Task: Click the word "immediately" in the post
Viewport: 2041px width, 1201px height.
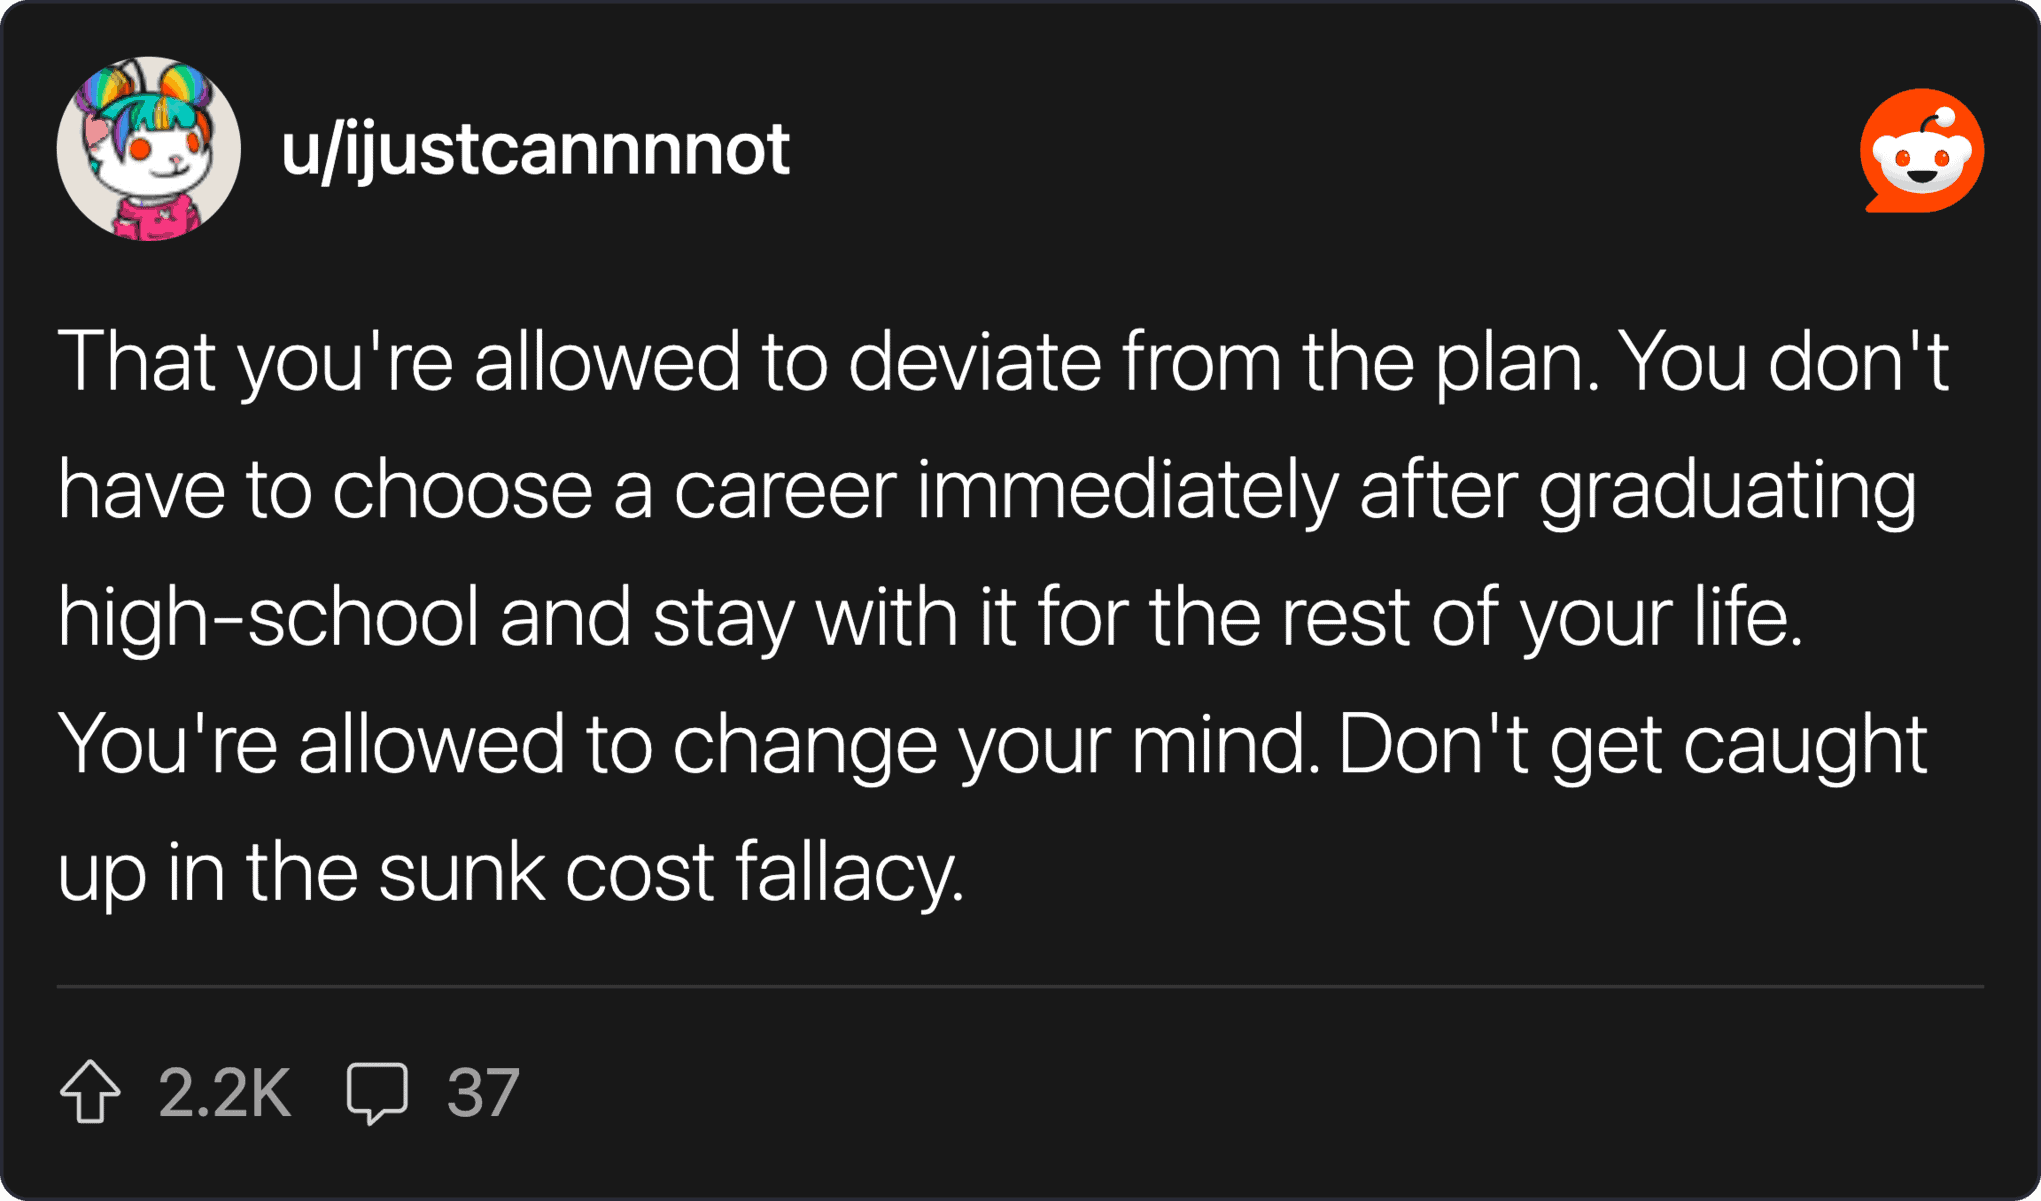Action: (1127, 489)
